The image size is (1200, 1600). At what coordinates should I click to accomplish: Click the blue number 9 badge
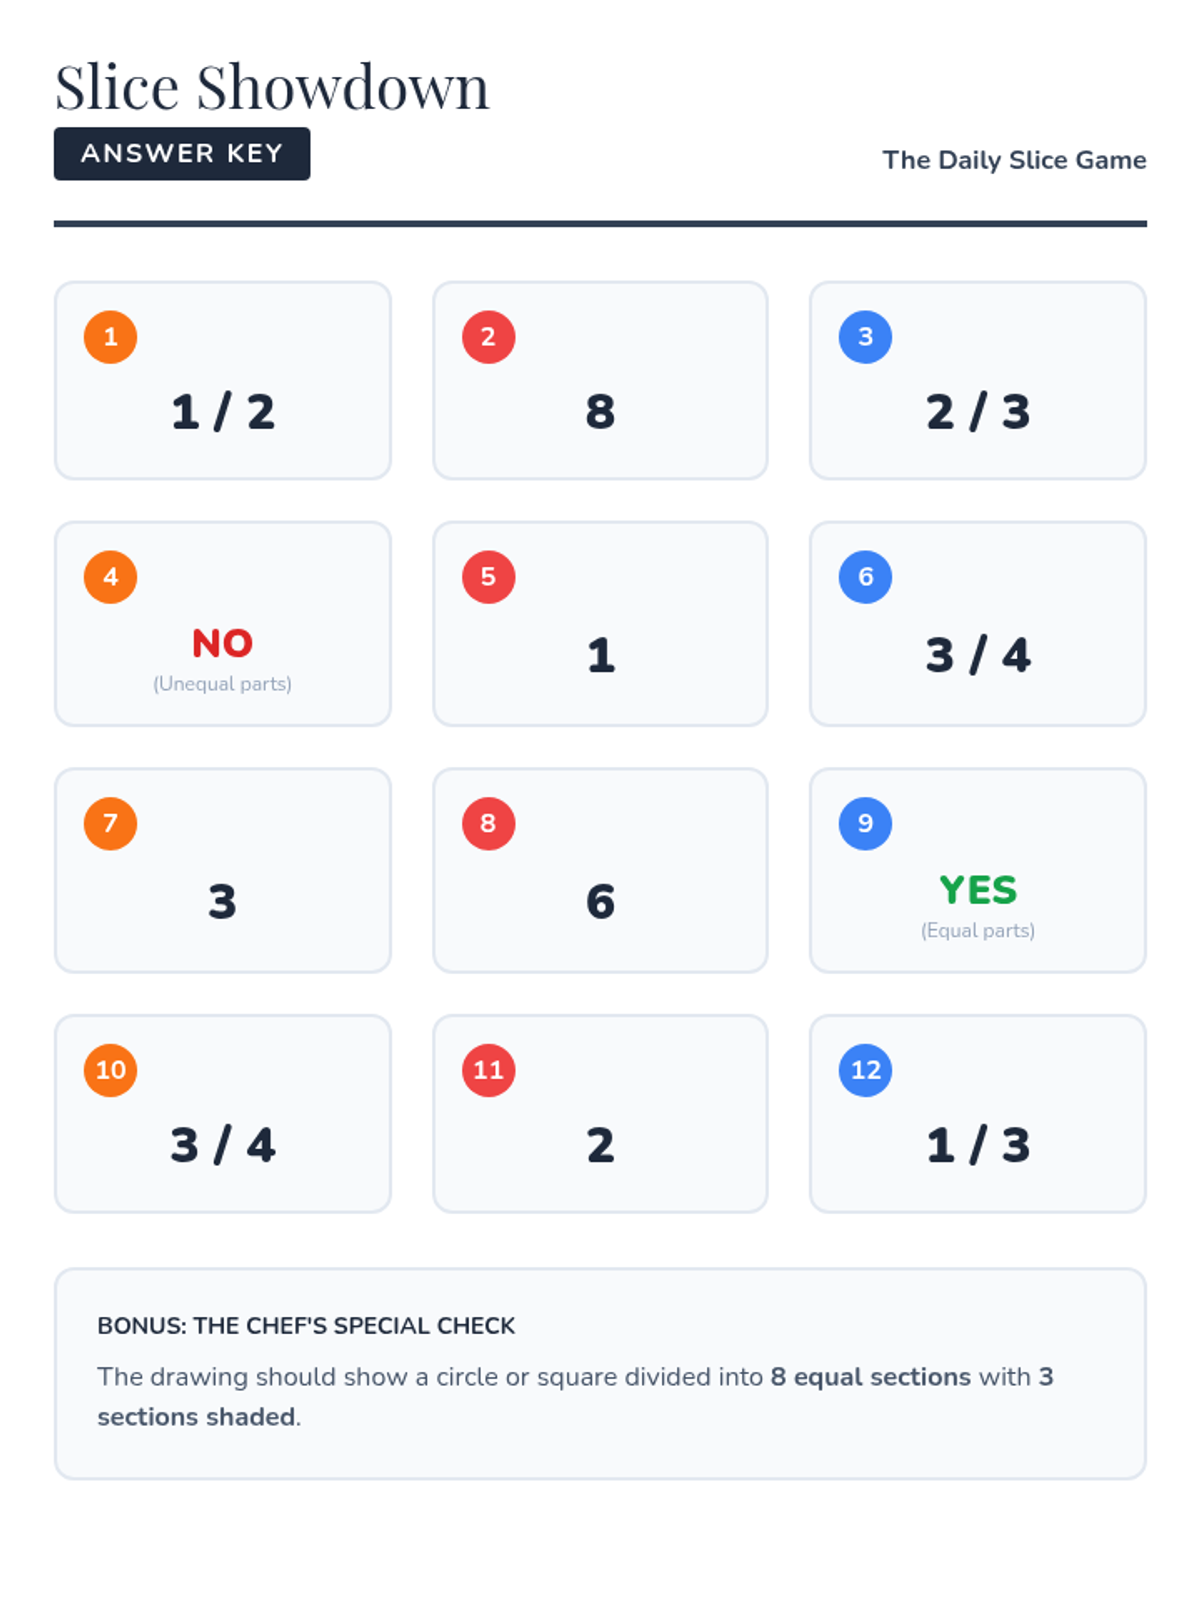865,824
